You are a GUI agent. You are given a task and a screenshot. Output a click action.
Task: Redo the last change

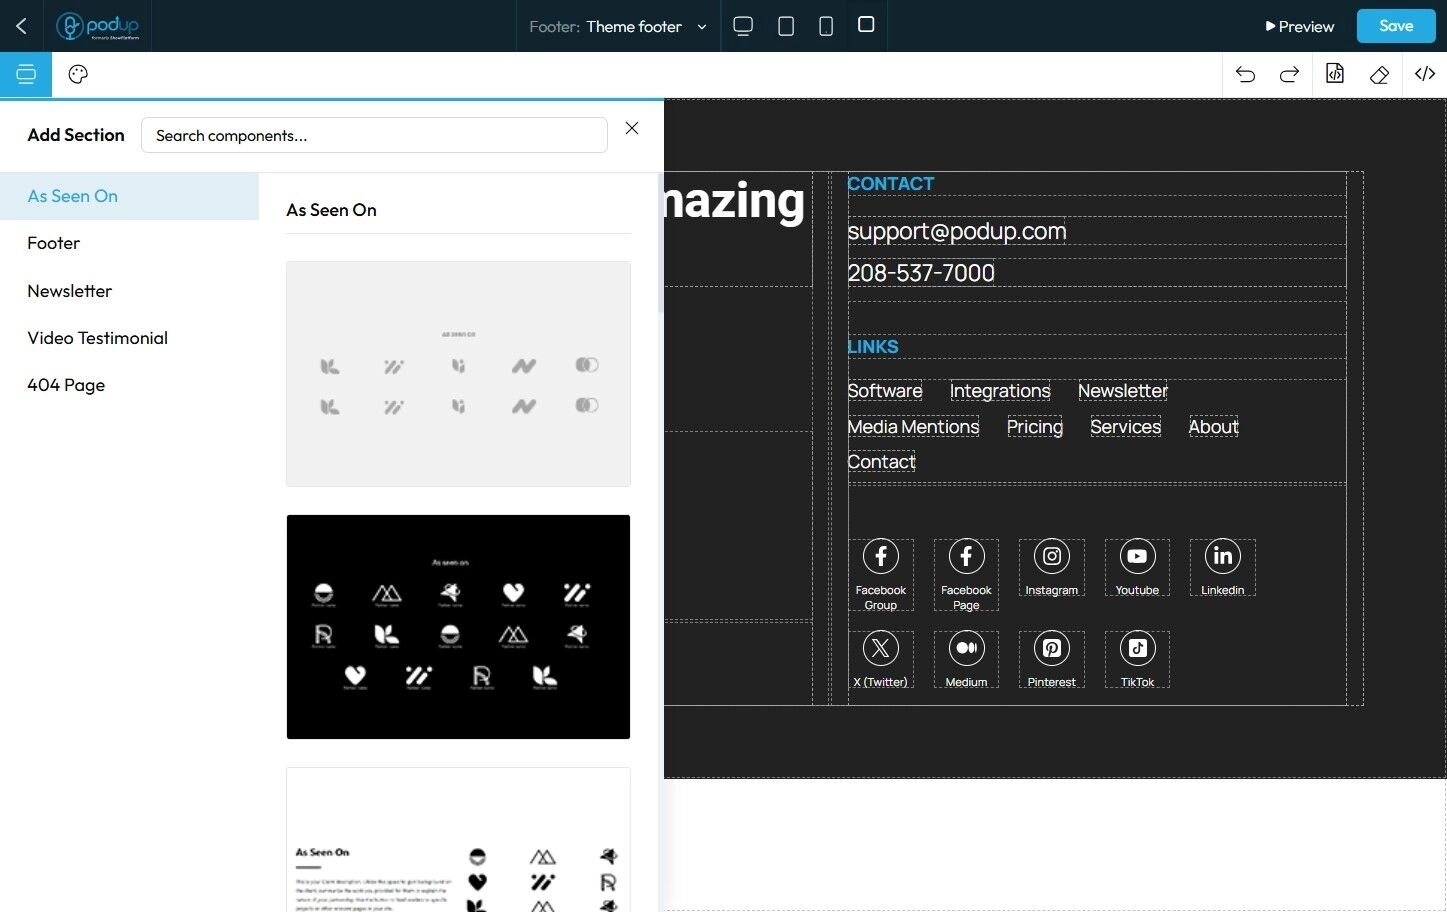click(1290, 74)
